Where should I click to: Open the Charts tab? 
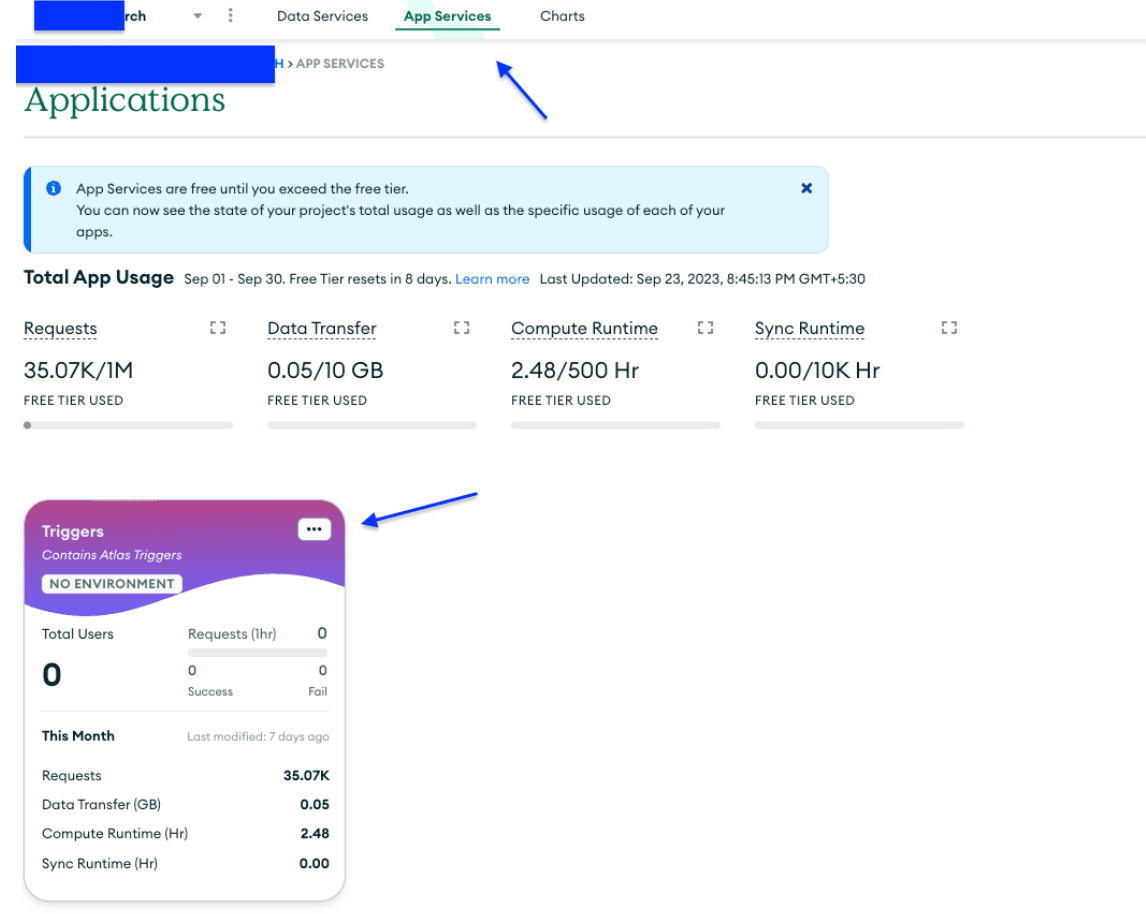[562, 16]
